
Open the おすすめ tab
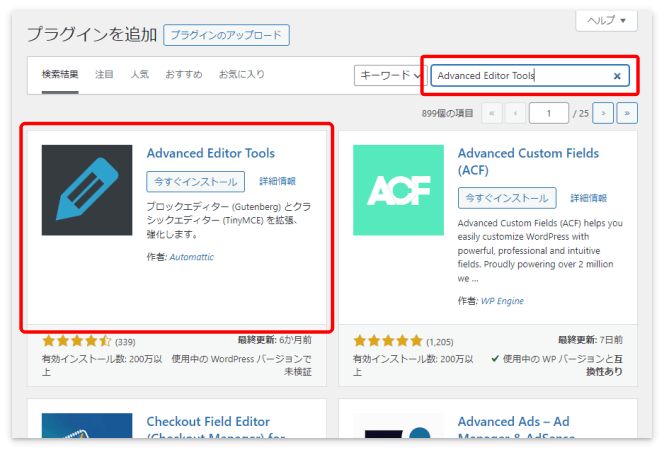click(184, 75)
